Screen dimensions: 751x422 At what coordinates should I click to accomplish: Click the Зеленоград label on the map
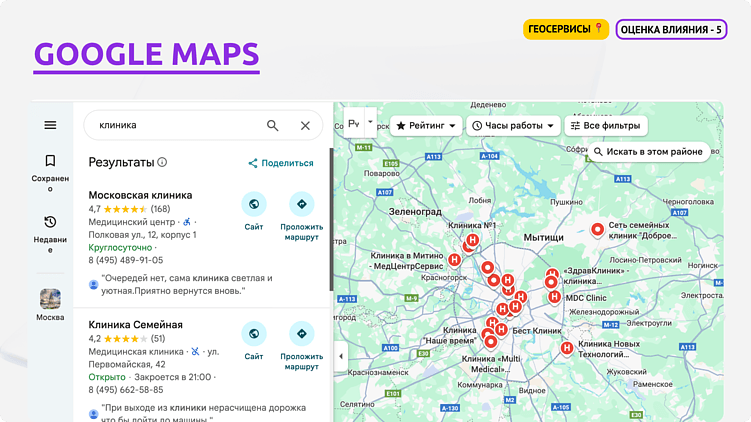click(x=415, y=211)
